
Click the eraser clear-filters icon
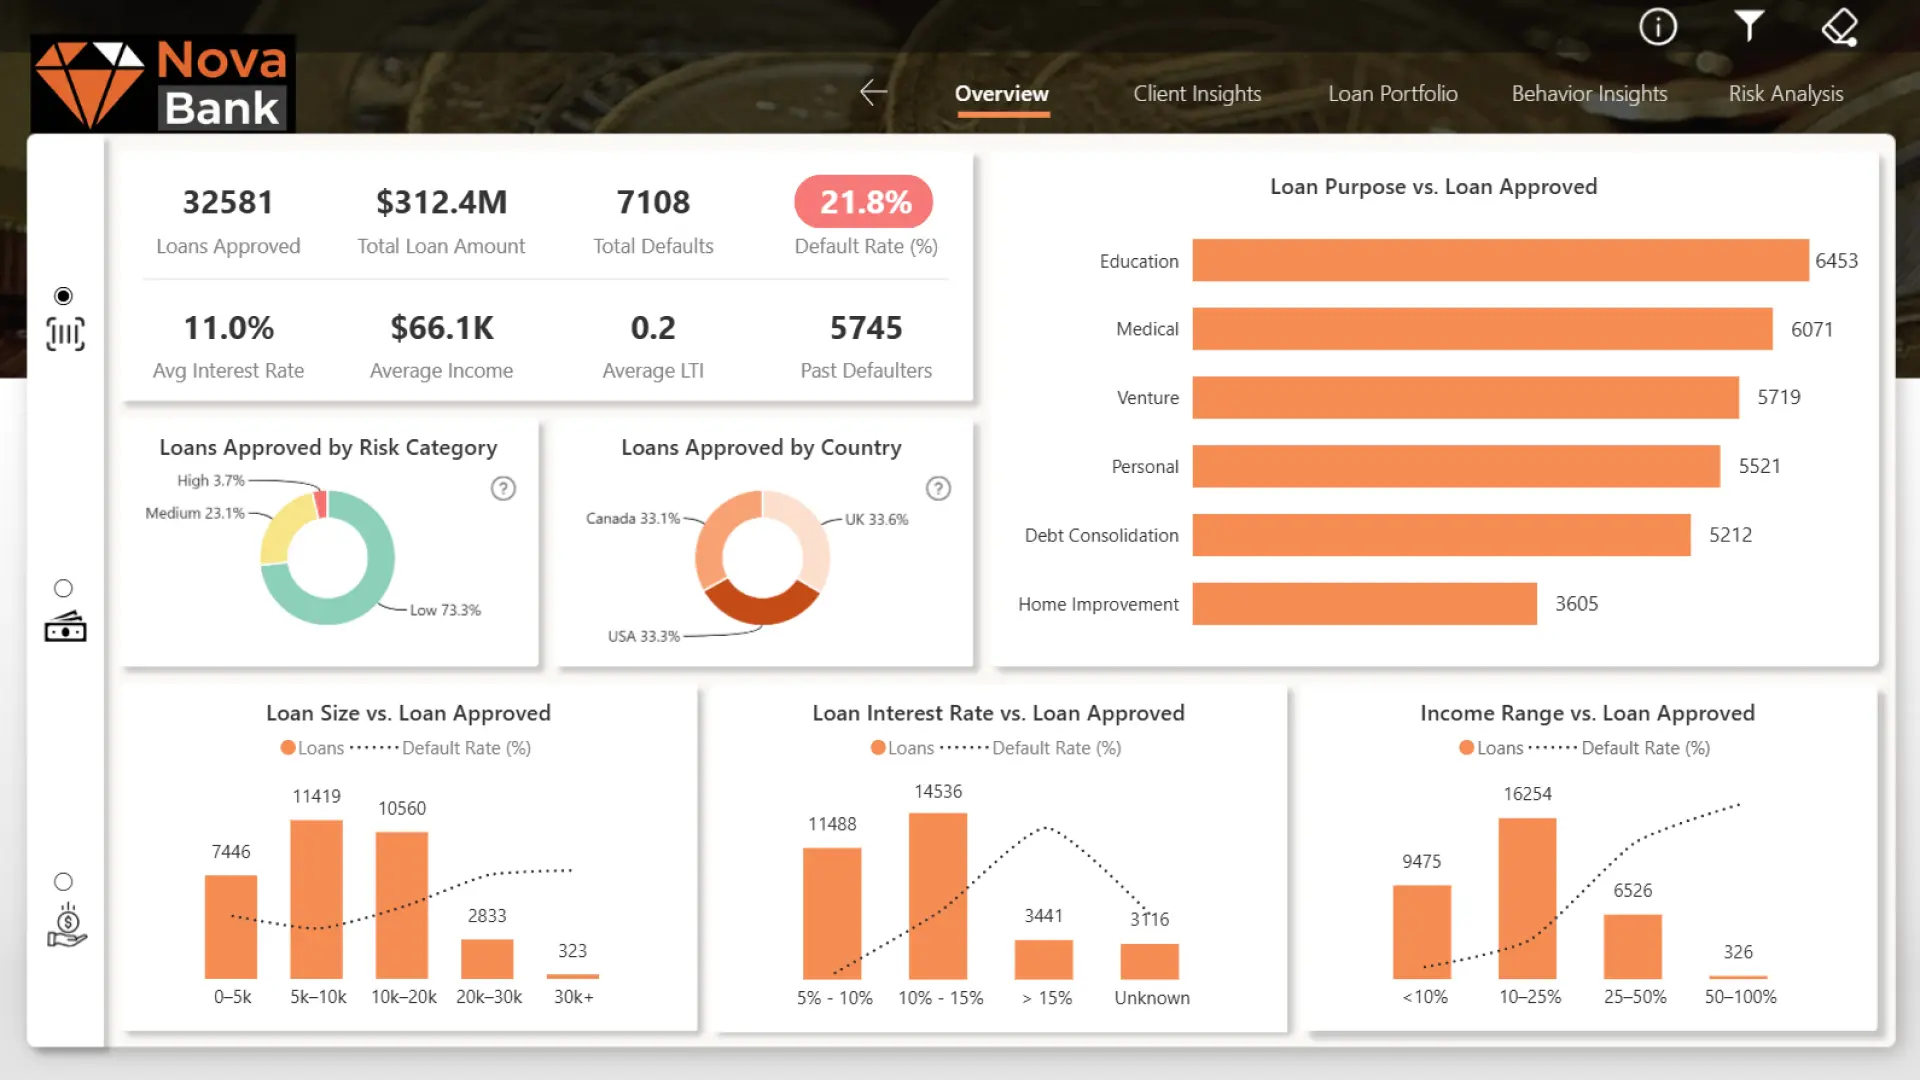click(x=1839, y=27)
